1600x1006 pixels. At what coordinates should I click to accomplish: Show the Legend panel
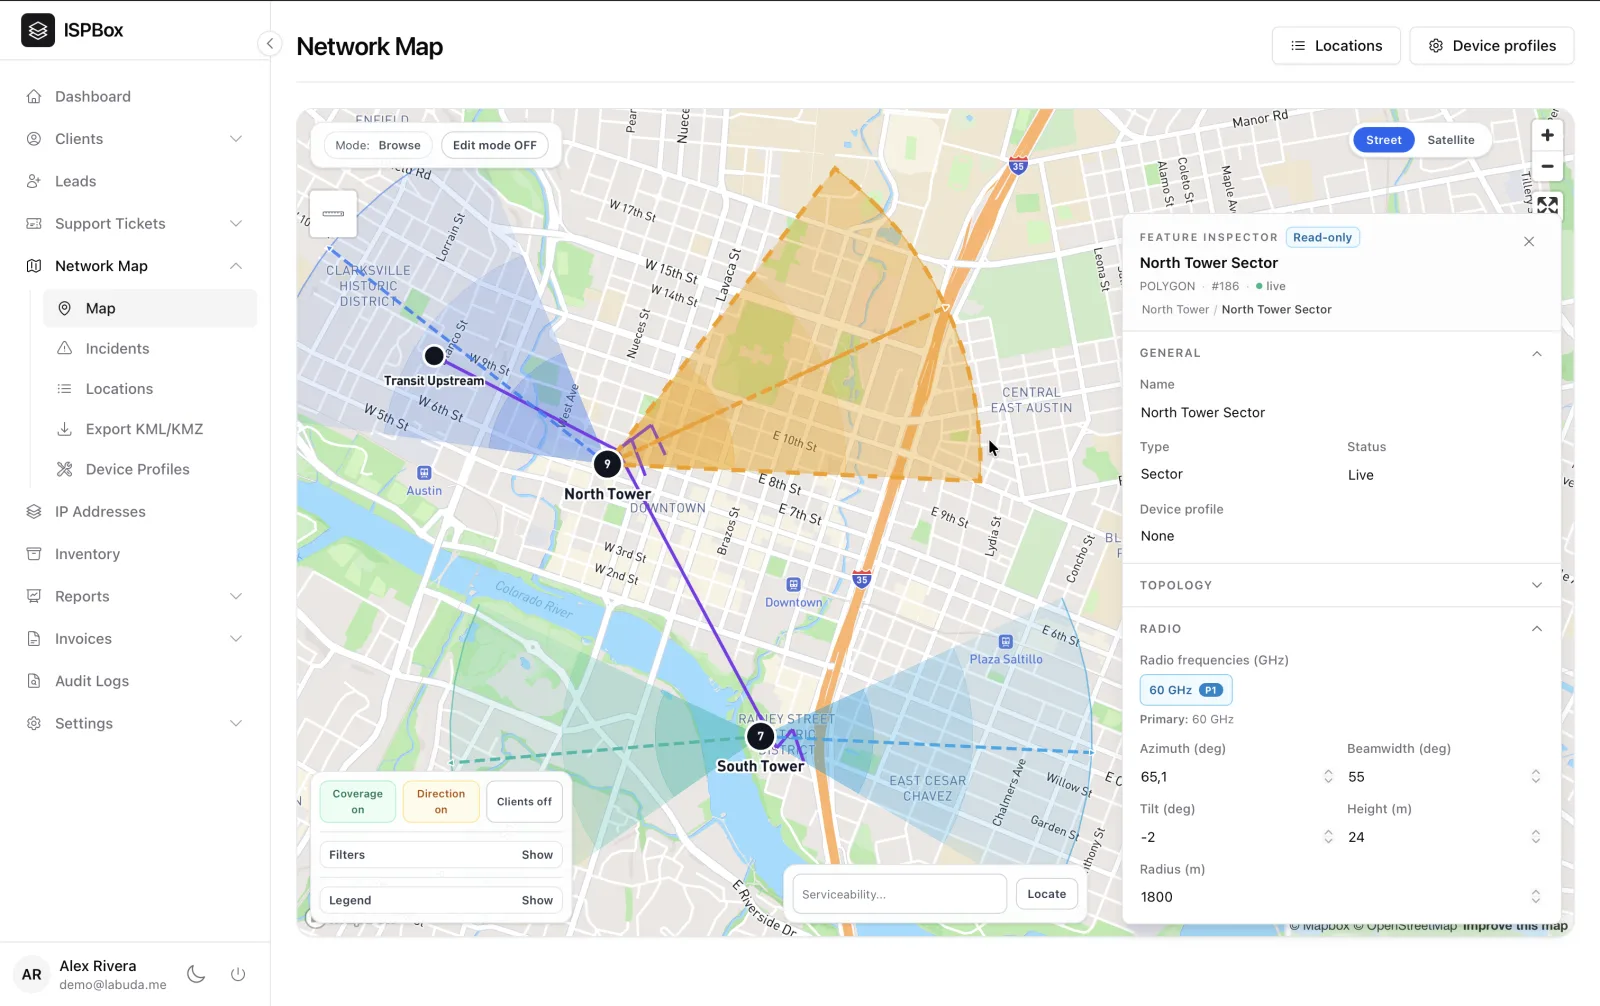click(537, 901)
